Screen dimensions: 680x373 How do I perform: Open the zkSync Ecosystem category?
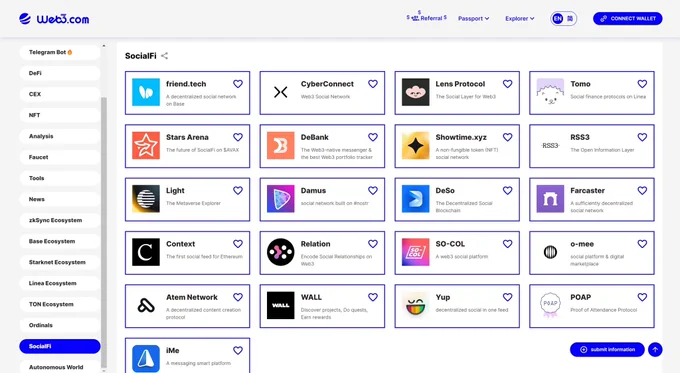click(x=60, y=220)
